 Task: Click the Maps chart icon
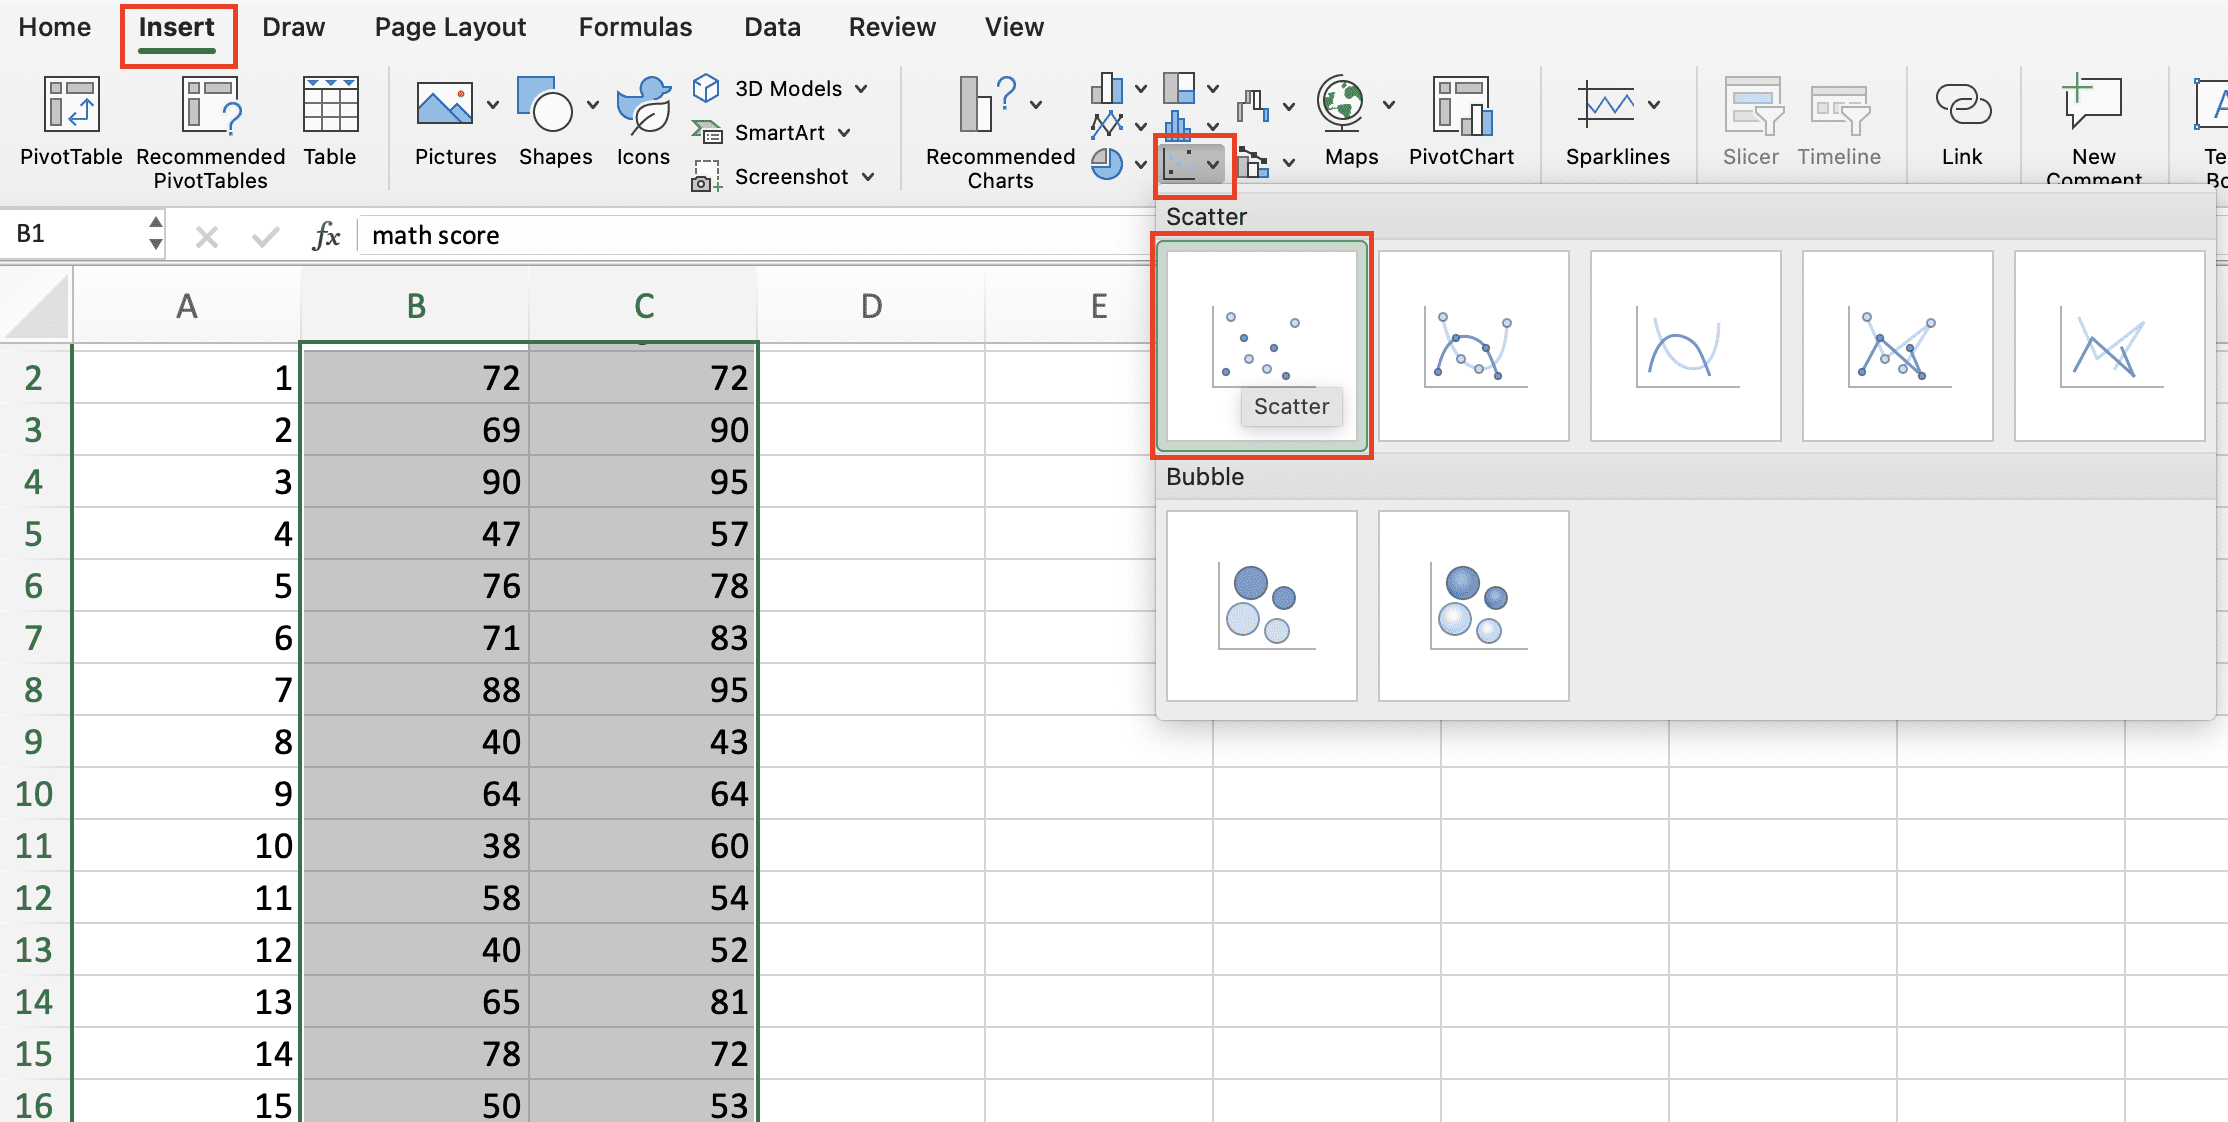click(1341, 104)
